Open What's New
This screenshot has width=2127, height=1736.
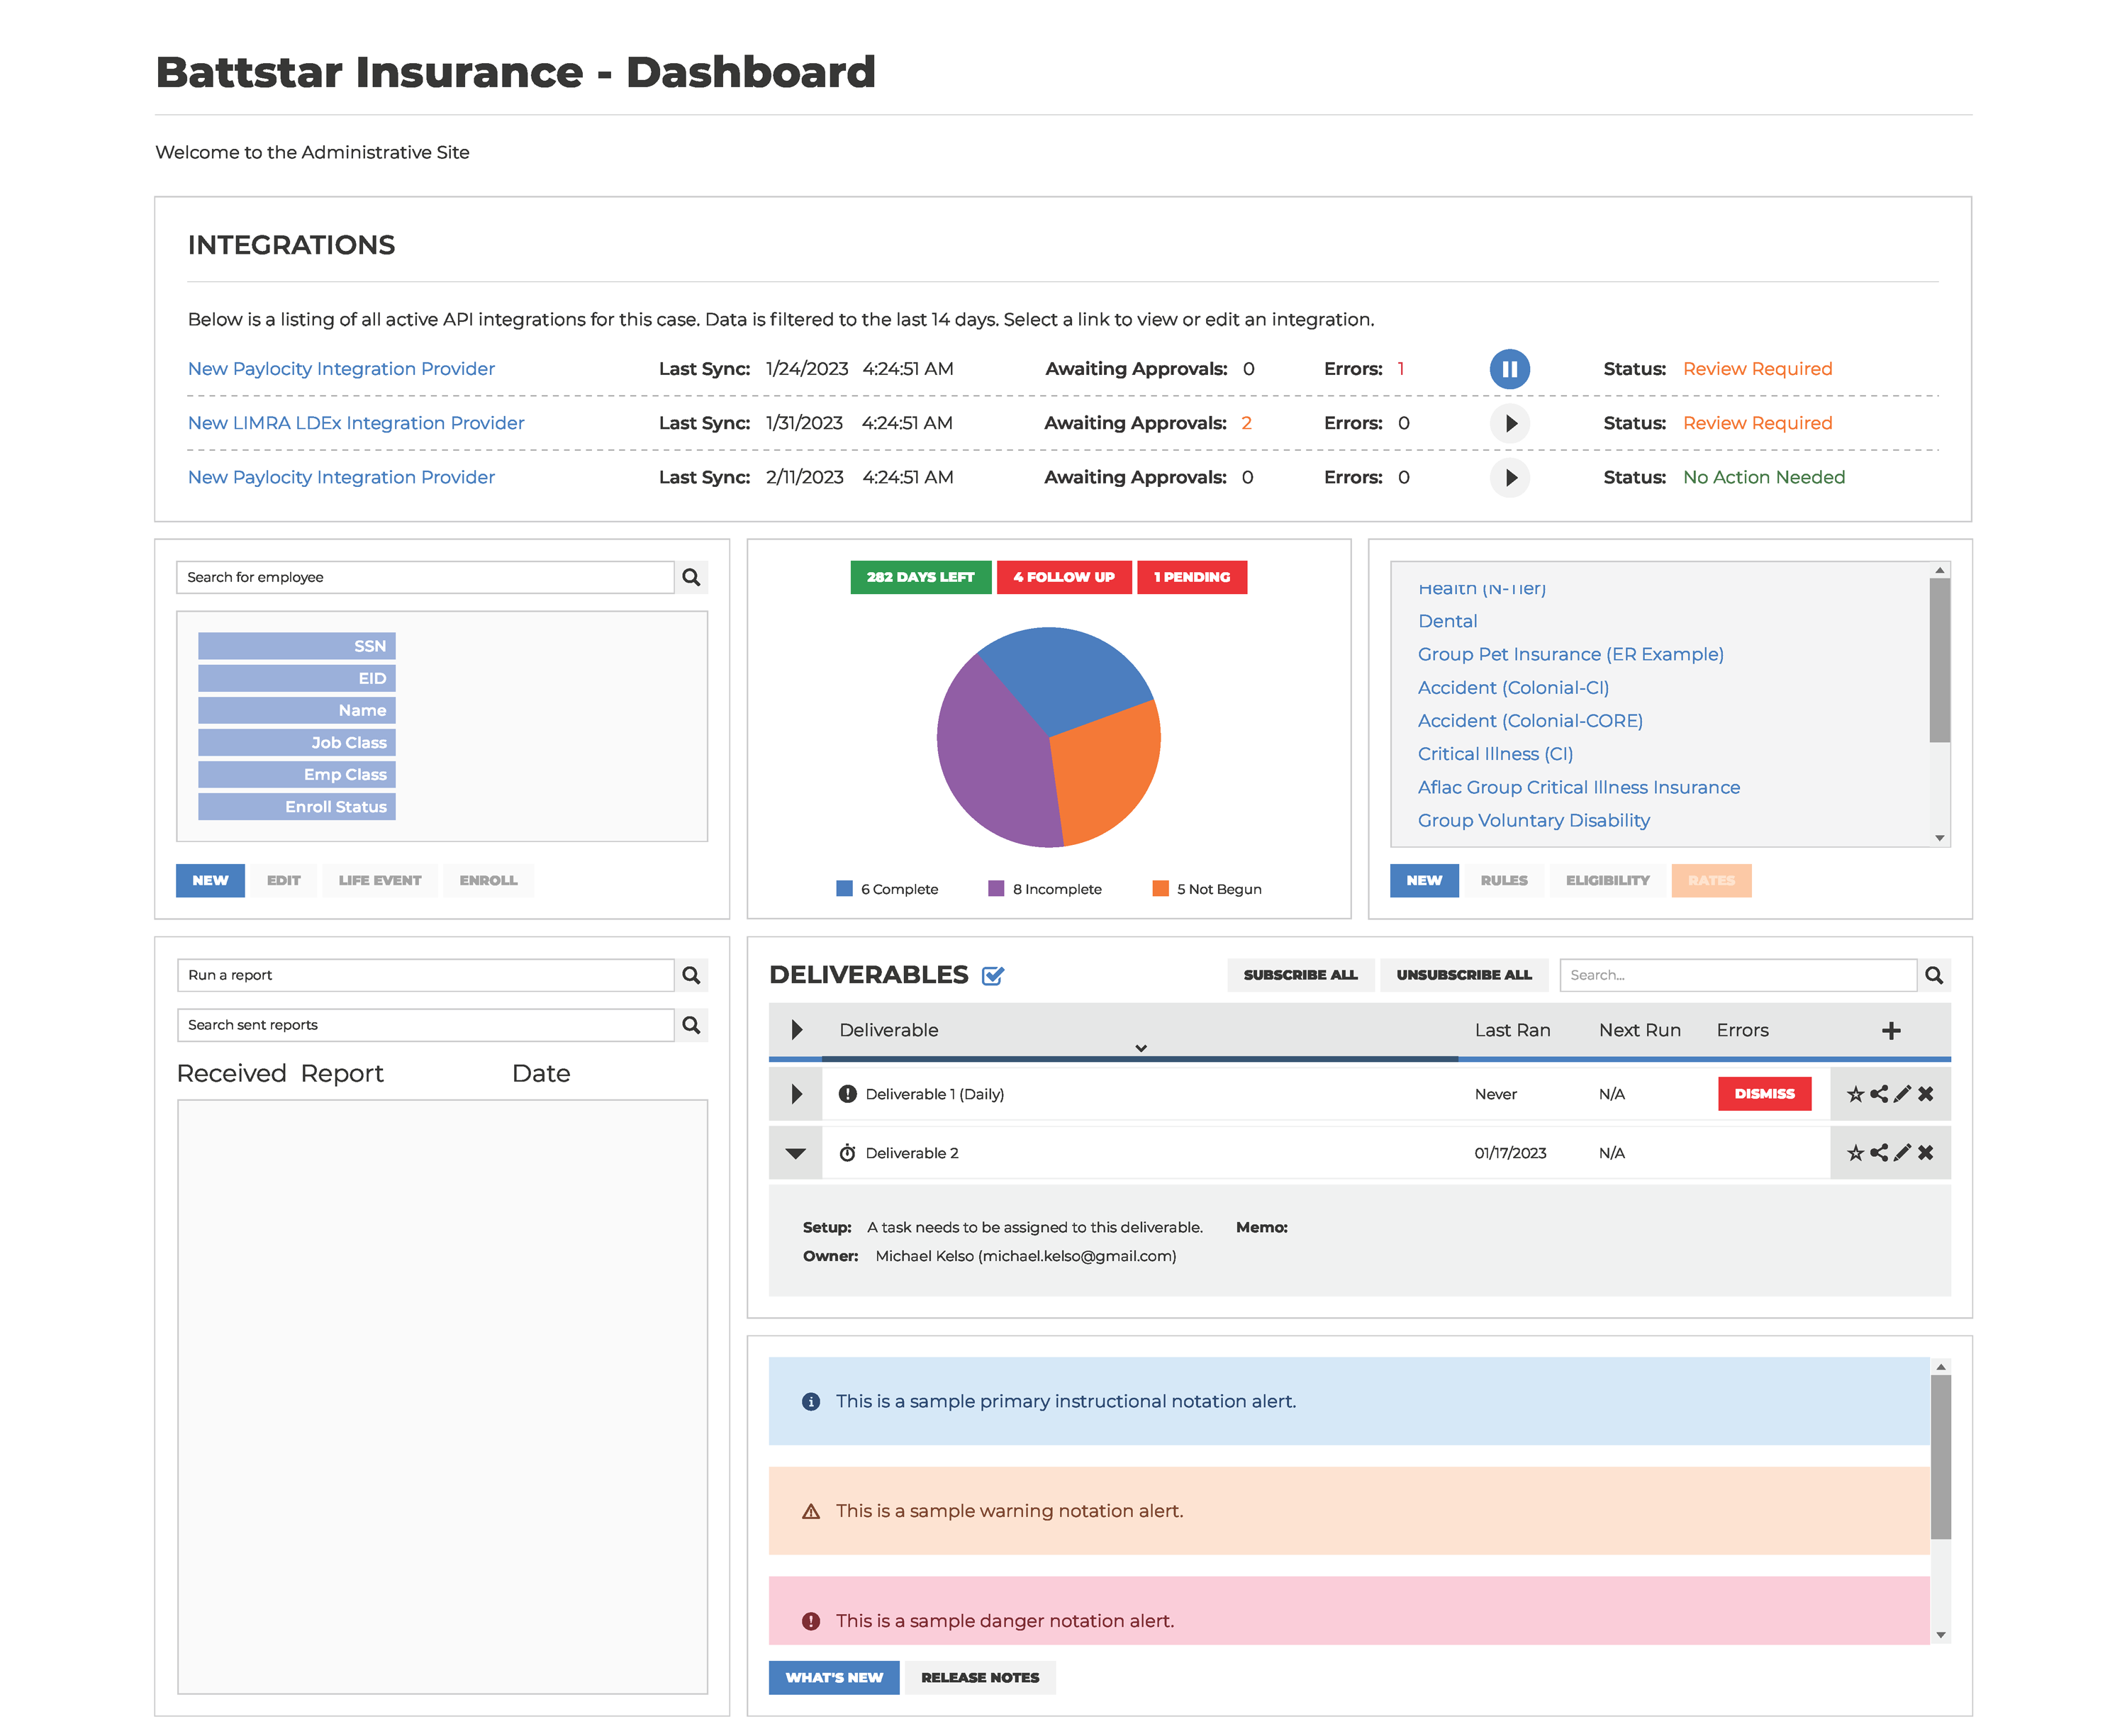pos(834,1678)
